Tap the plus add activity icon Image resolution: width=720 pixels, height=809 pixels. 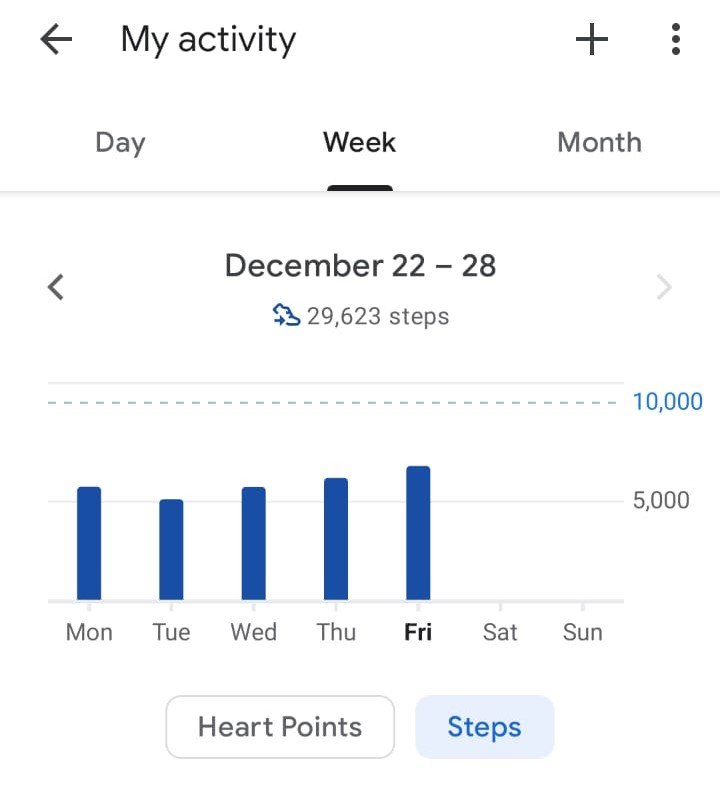592,40
